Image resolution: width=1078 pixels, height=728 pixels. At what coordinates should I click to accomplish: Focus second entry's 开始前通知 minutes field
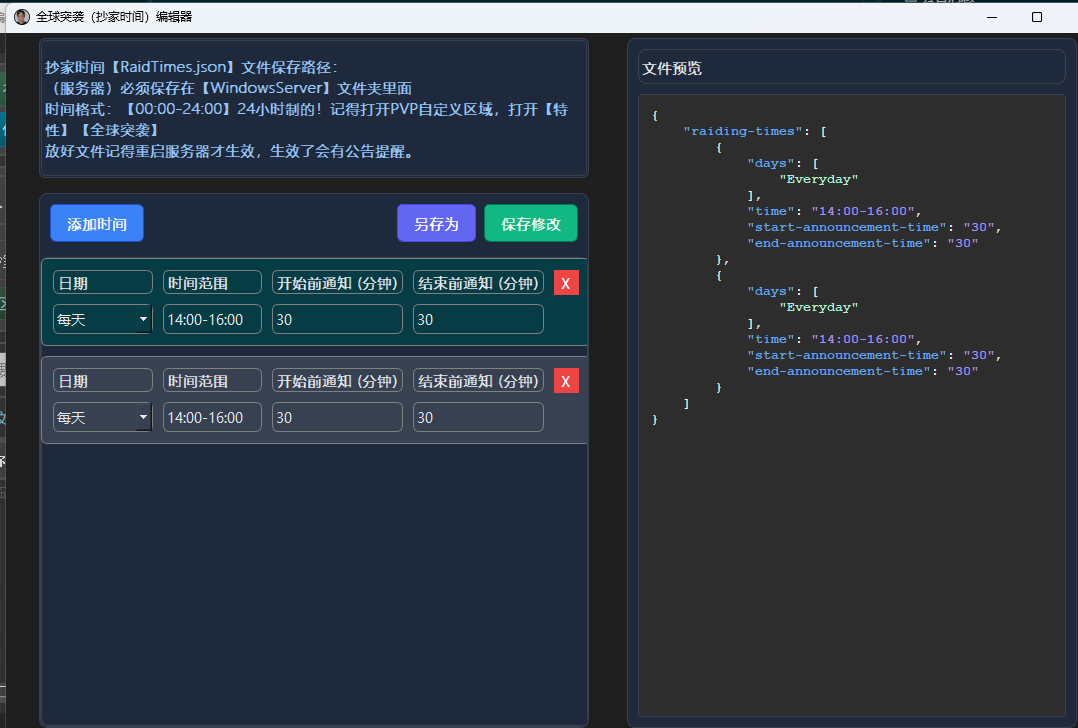click(337, 418)
